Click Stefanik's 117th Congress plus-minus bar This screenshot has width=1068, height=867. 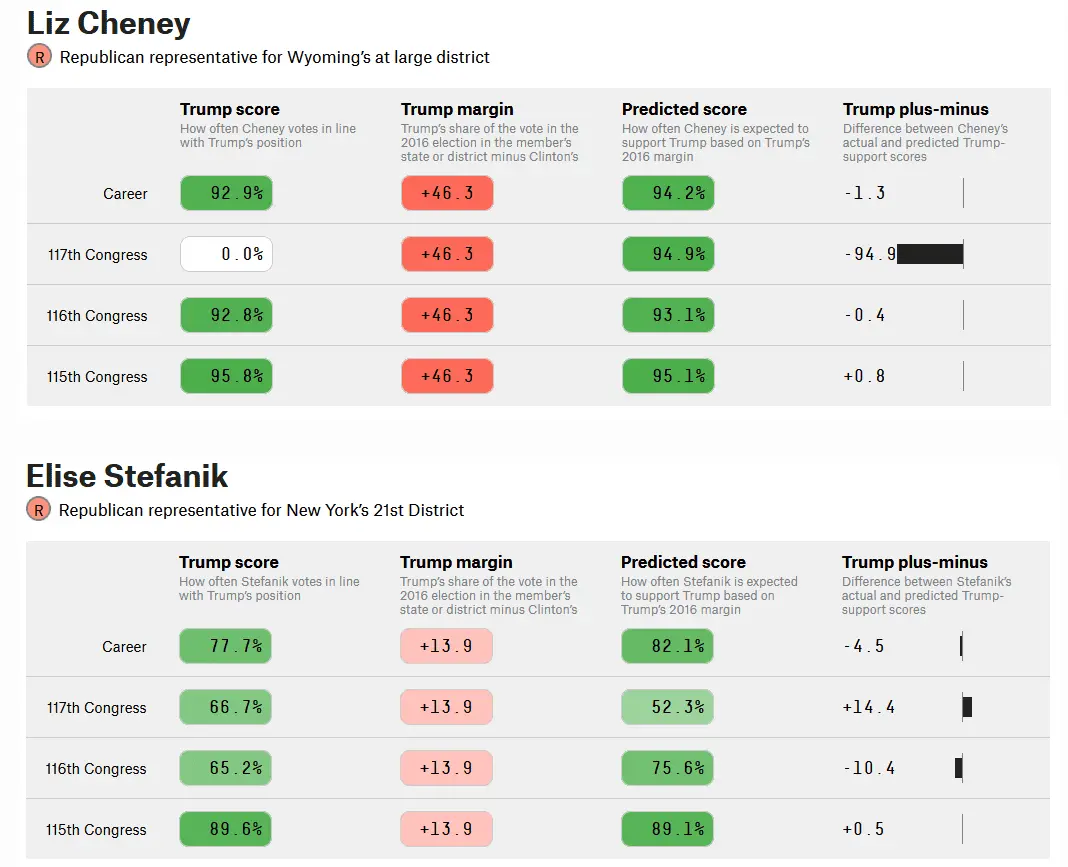pyautogui.click(x=966, y=707)
